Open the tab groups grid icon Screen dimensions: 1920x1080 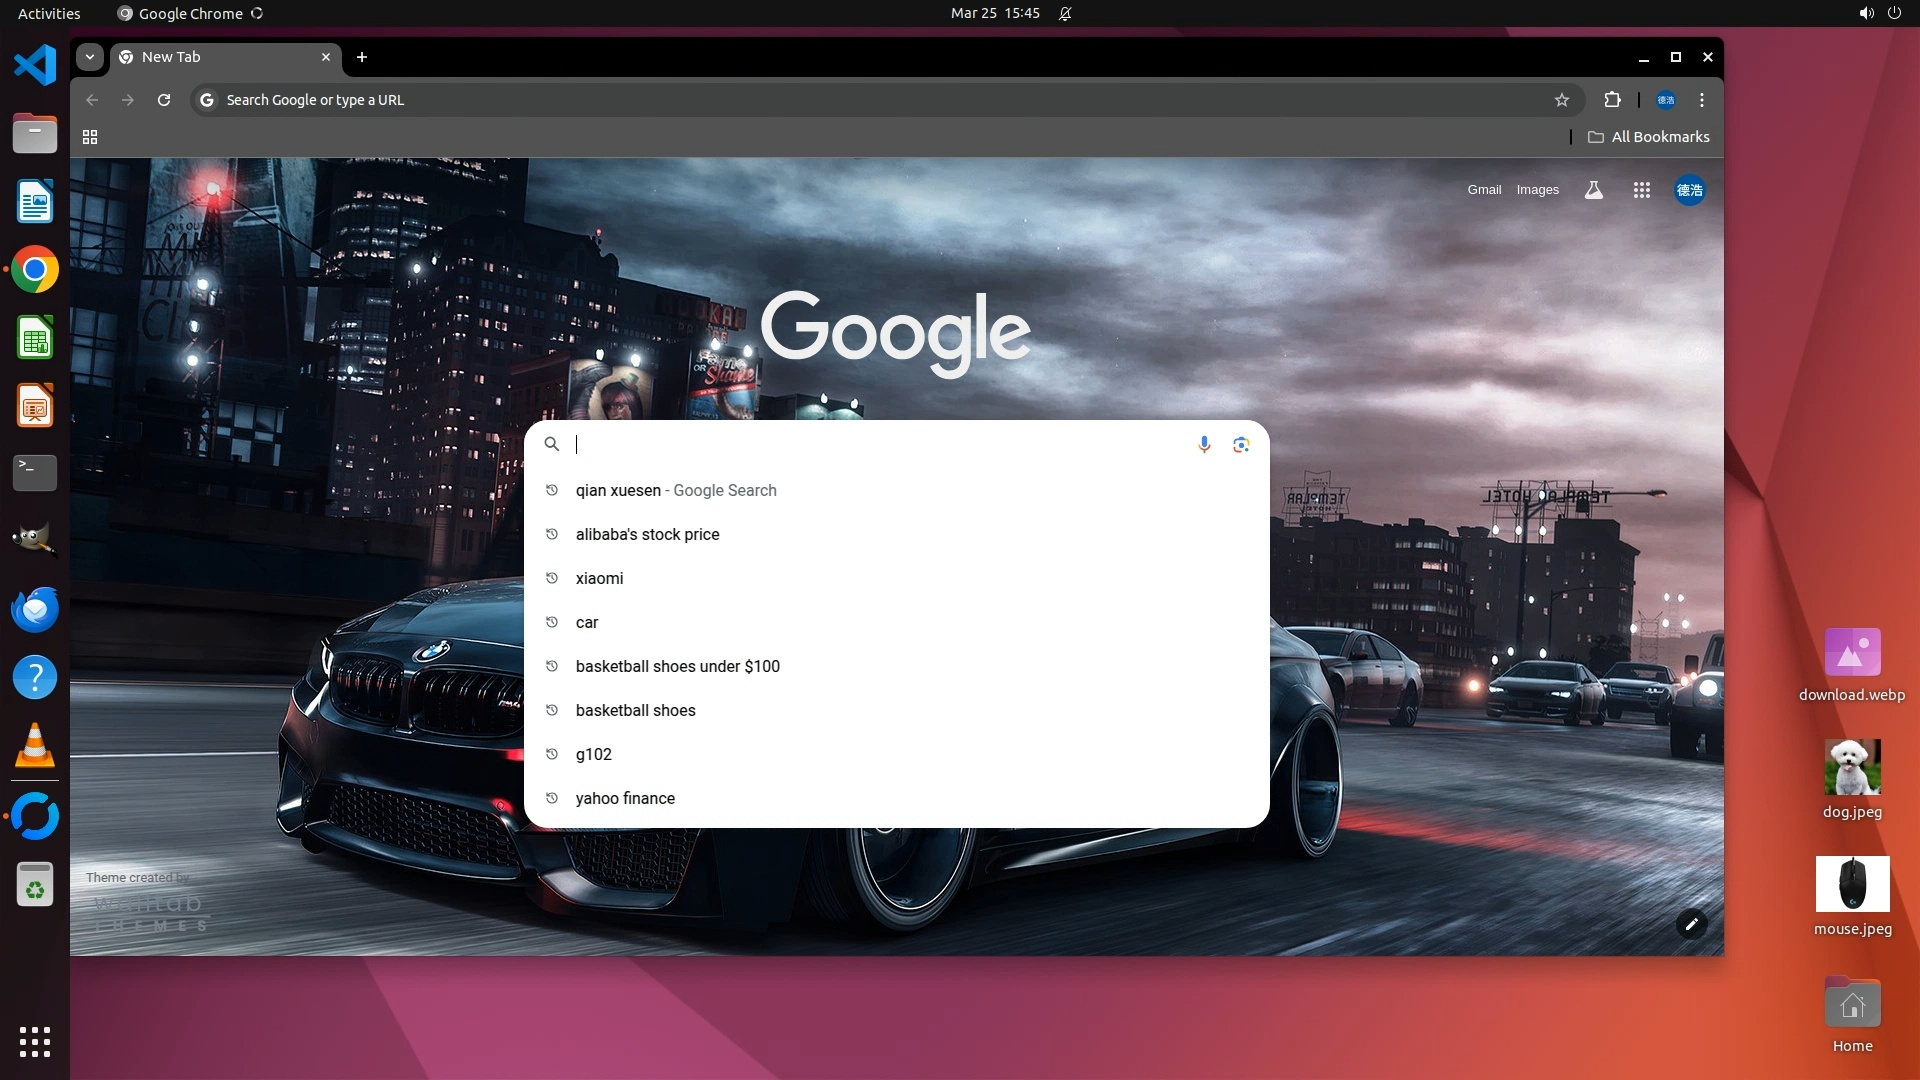[x=90, y=137]
